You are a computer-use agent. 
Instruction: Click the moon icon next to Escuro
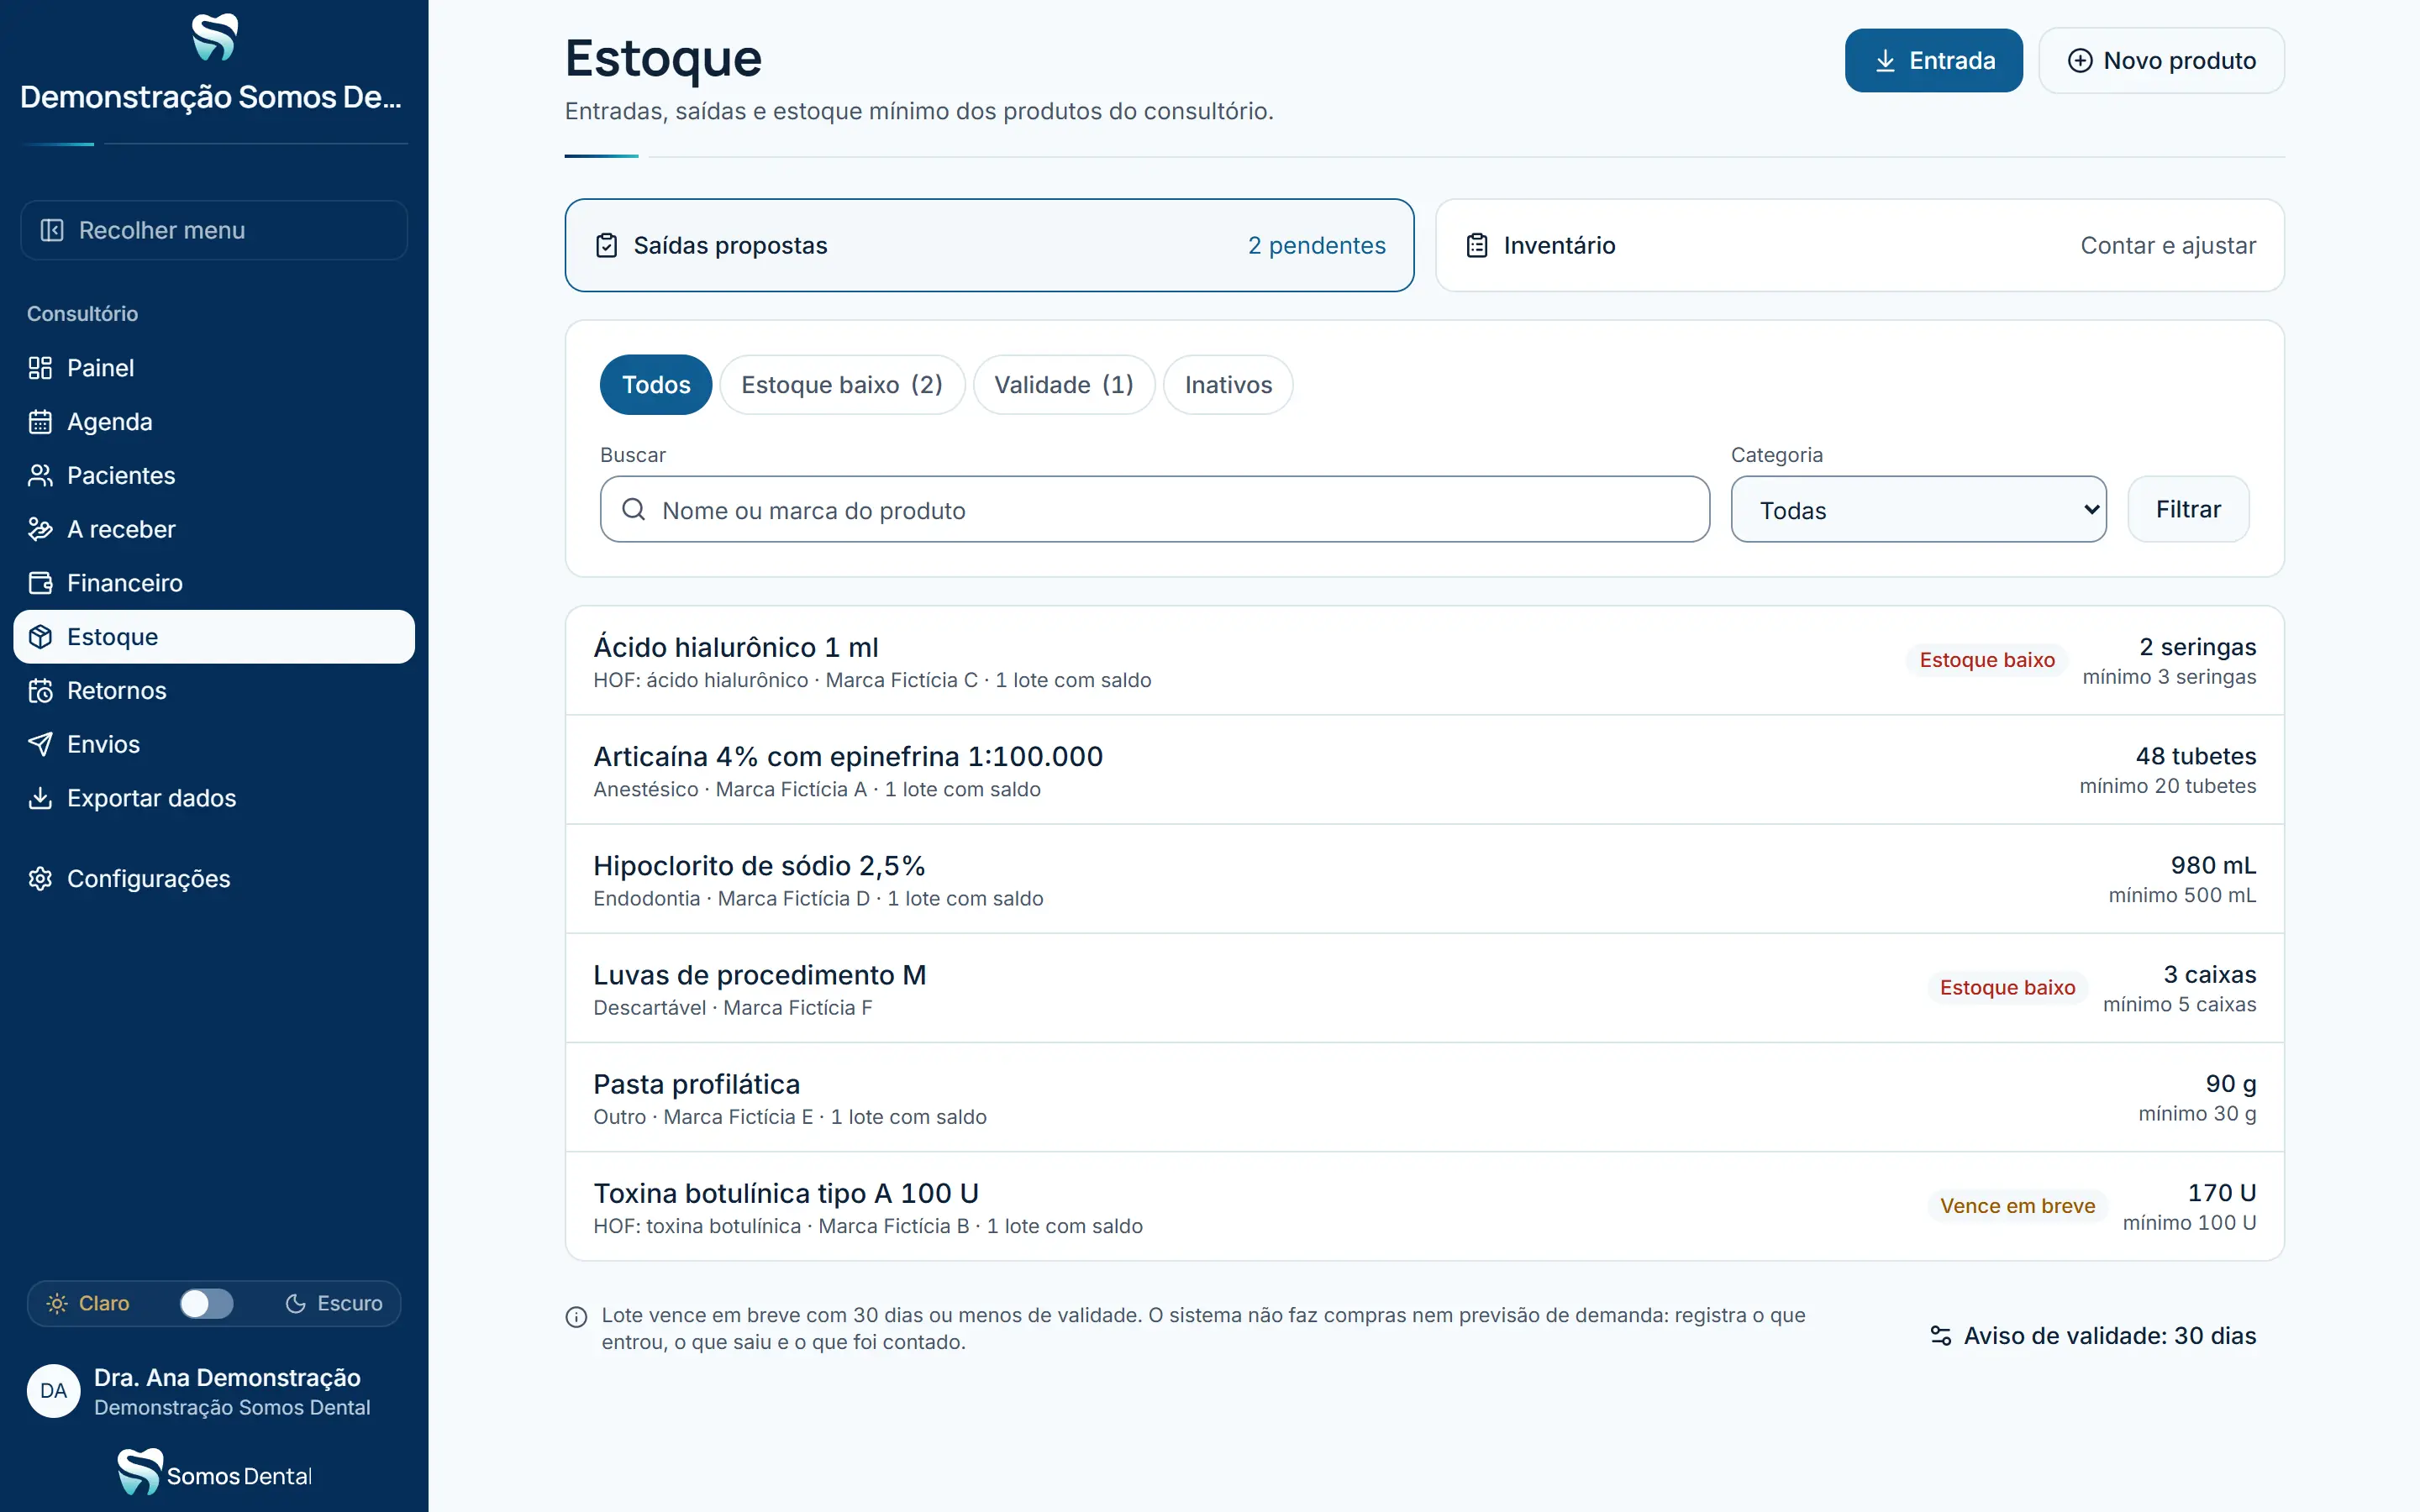pyautogui.click(x=296, y=1303)
